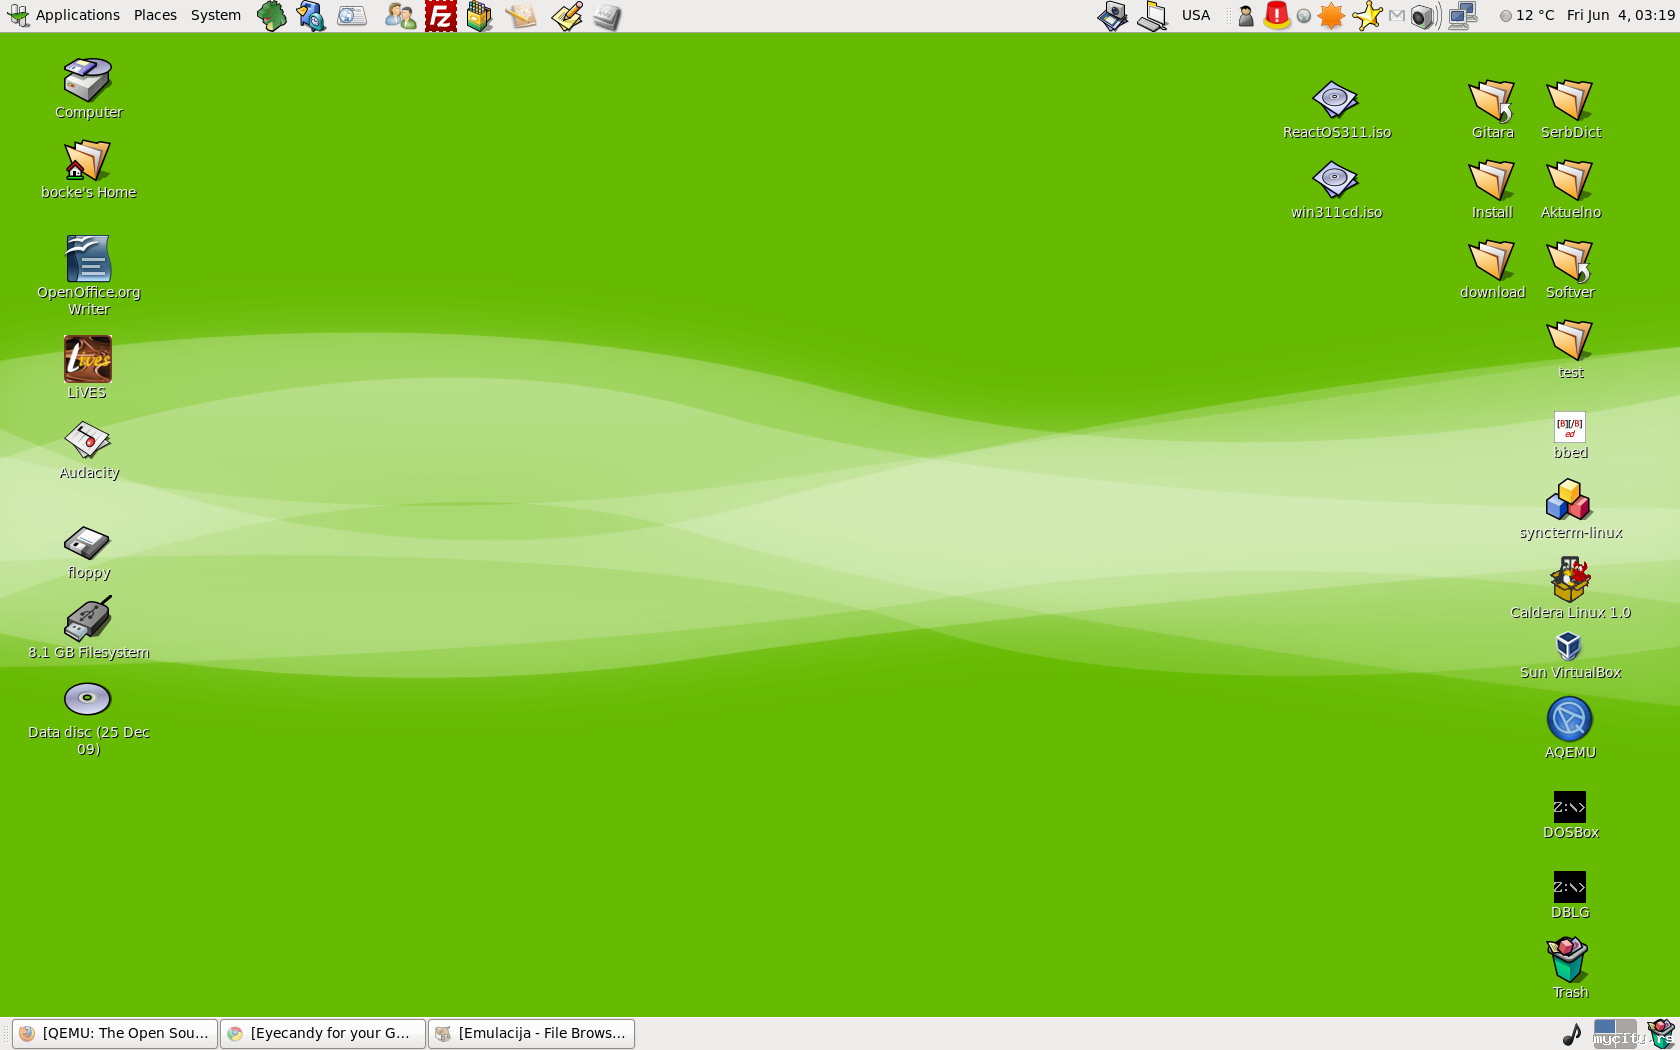The image size is (1680, 1050).
Task: Launch the web browser globe-card icon
Action: [352, 16]
